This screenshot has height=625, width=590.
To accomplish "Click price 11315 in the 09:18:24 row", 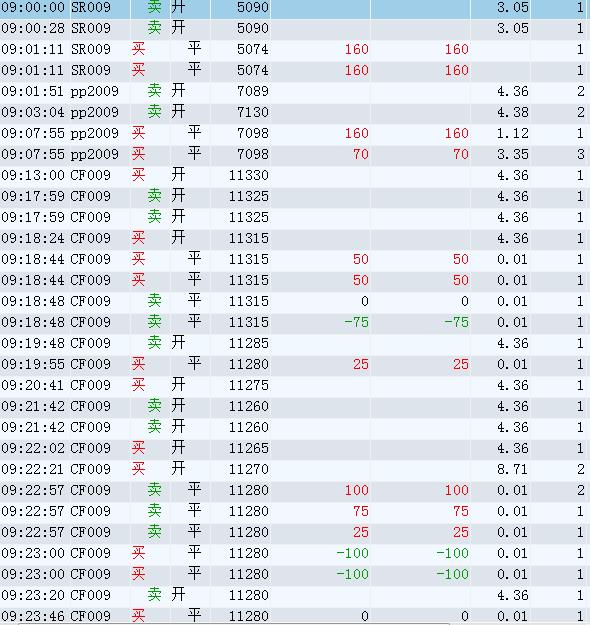I will [249, 238].
